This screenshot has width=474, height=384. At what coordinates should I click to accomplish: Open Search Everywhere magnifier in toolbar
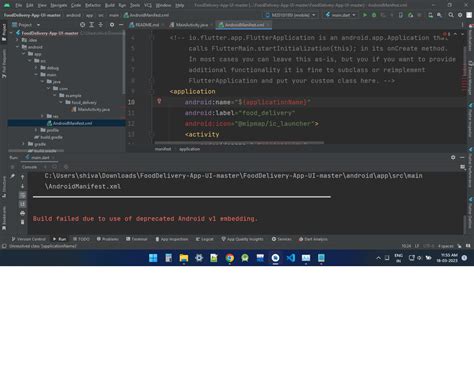(451, 15)
